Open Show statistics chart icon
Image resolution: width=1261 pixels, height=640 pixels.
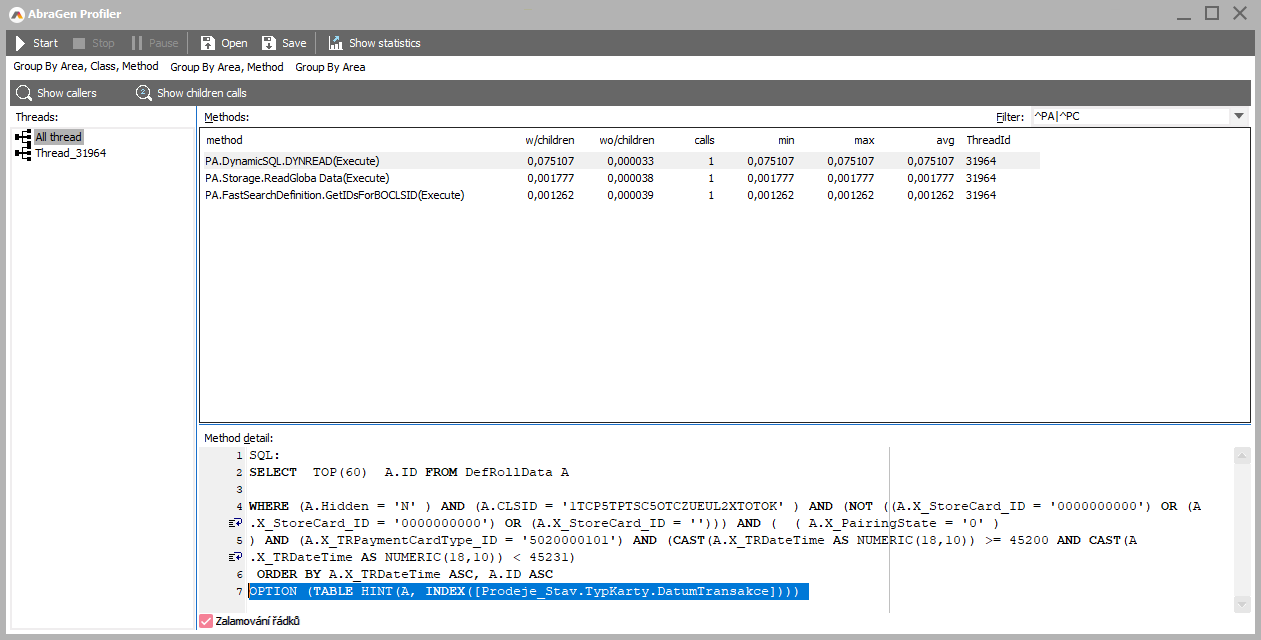click(x=335, y=43)
